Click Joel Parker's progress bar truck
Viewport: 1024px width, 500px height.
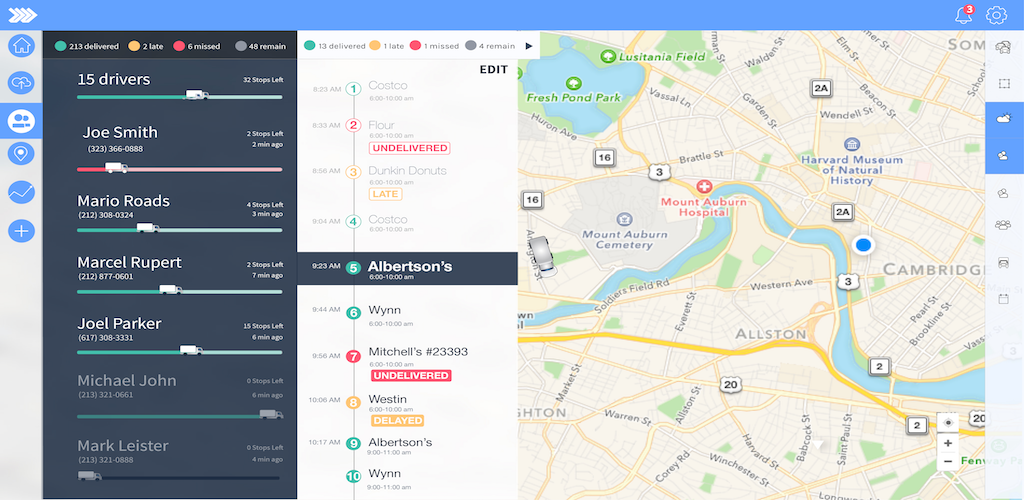191,350
